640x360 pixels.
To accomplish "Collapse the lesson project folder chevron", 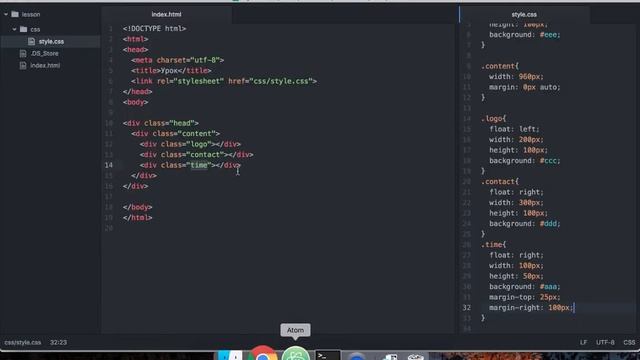I will click(x=6, y=14).
